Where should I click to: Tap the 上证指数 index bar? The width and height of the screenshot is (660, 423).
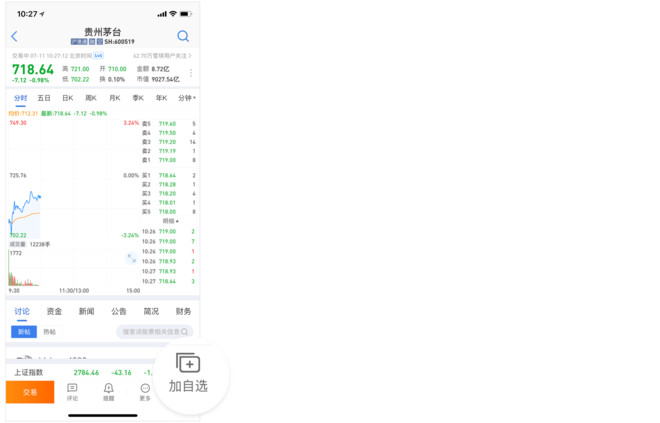tap(80, 372)
